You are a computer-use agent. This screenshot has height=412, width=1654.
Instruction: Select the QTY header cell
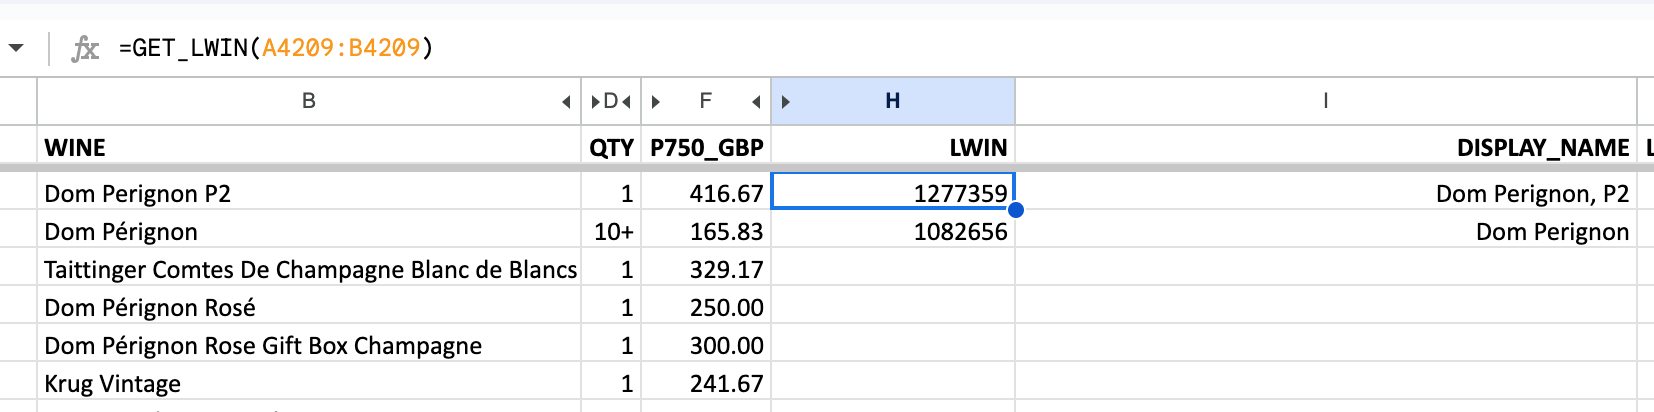pos(611,147)
